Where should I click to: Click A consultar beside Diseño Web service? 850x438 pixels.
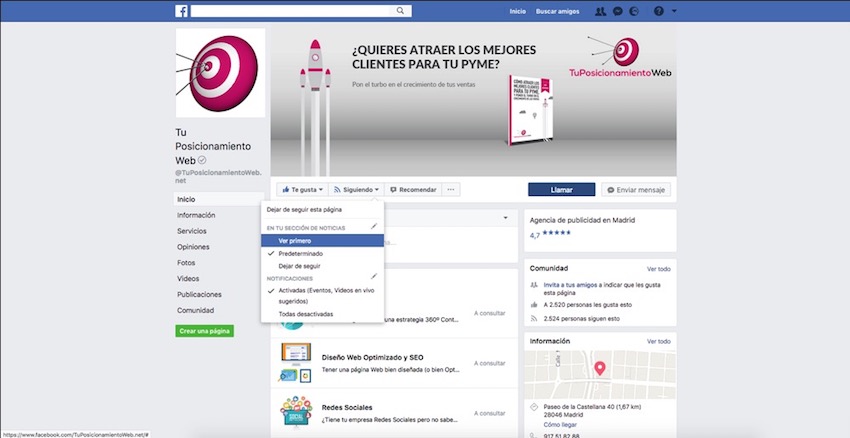click(490, 363)
